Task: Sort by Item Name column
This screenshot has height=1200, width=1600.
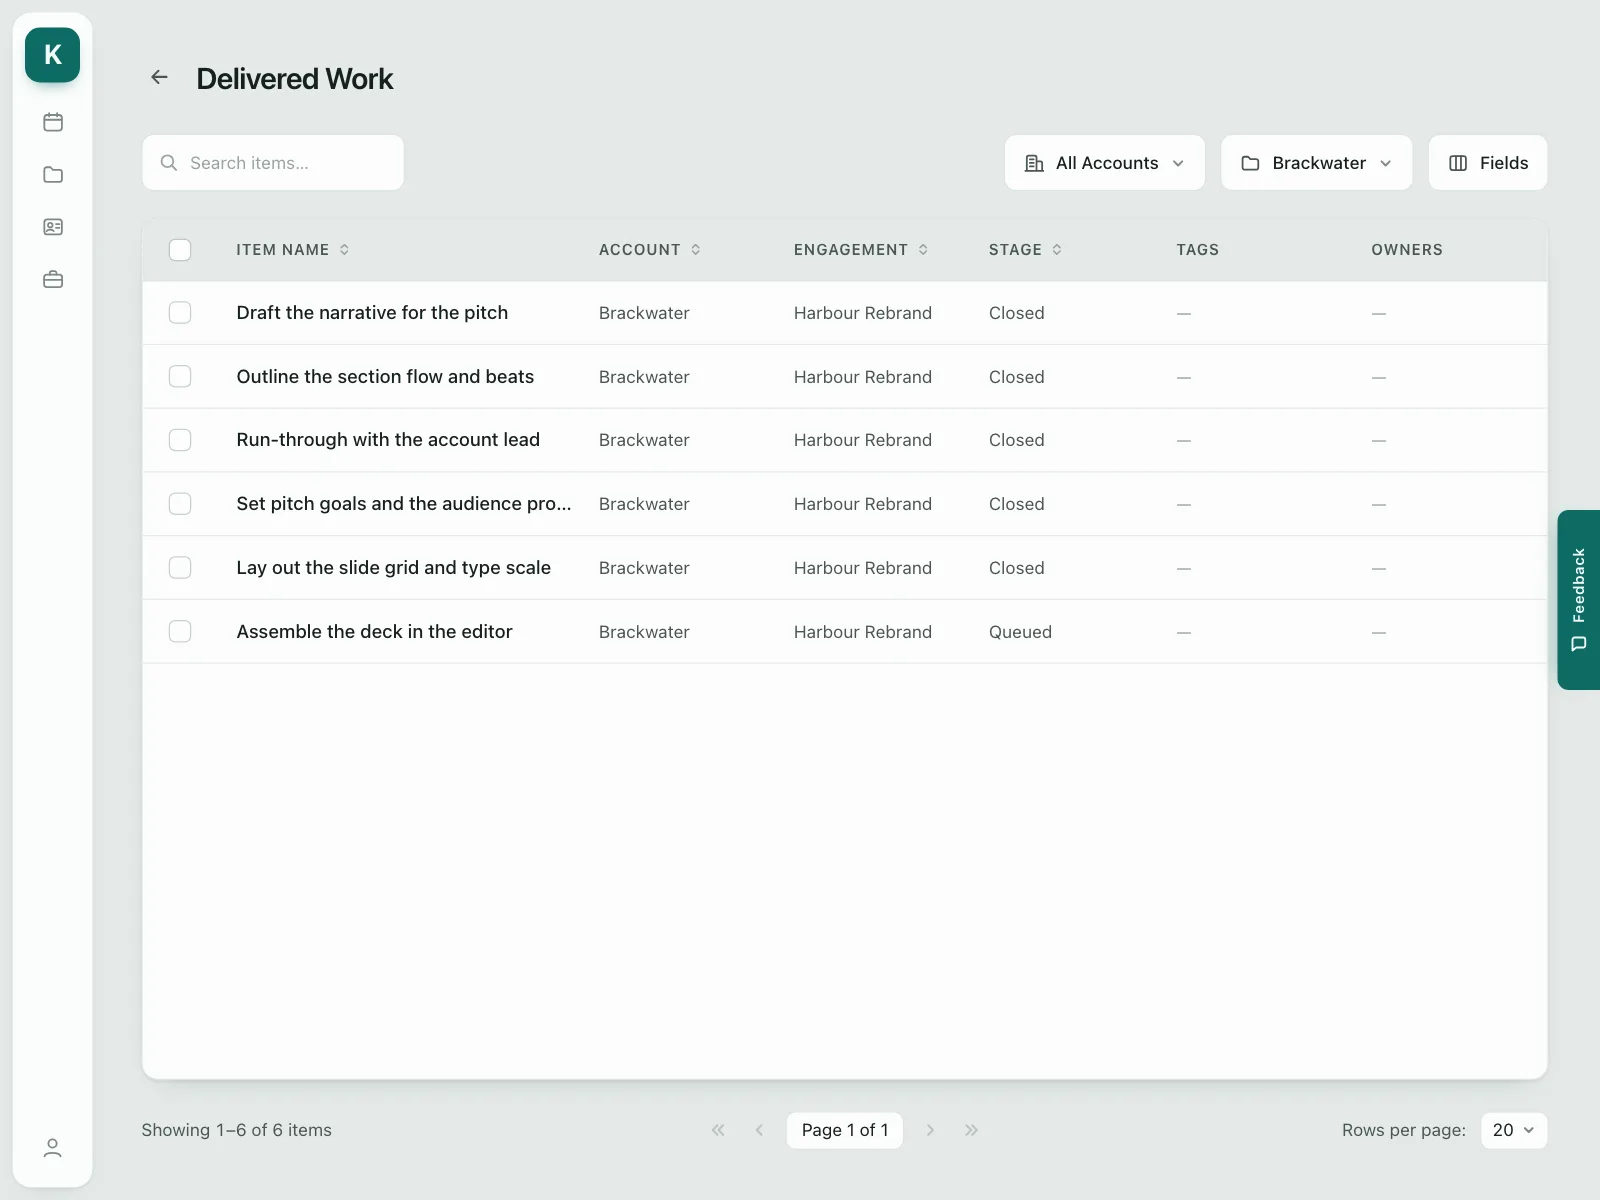Action: pyautogui.click(x=292, y=250)
